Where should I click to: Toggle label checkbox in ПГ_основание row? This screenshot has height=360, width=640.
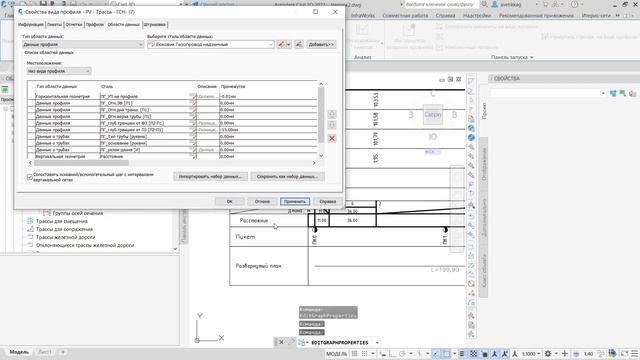[x=193, y=143]
